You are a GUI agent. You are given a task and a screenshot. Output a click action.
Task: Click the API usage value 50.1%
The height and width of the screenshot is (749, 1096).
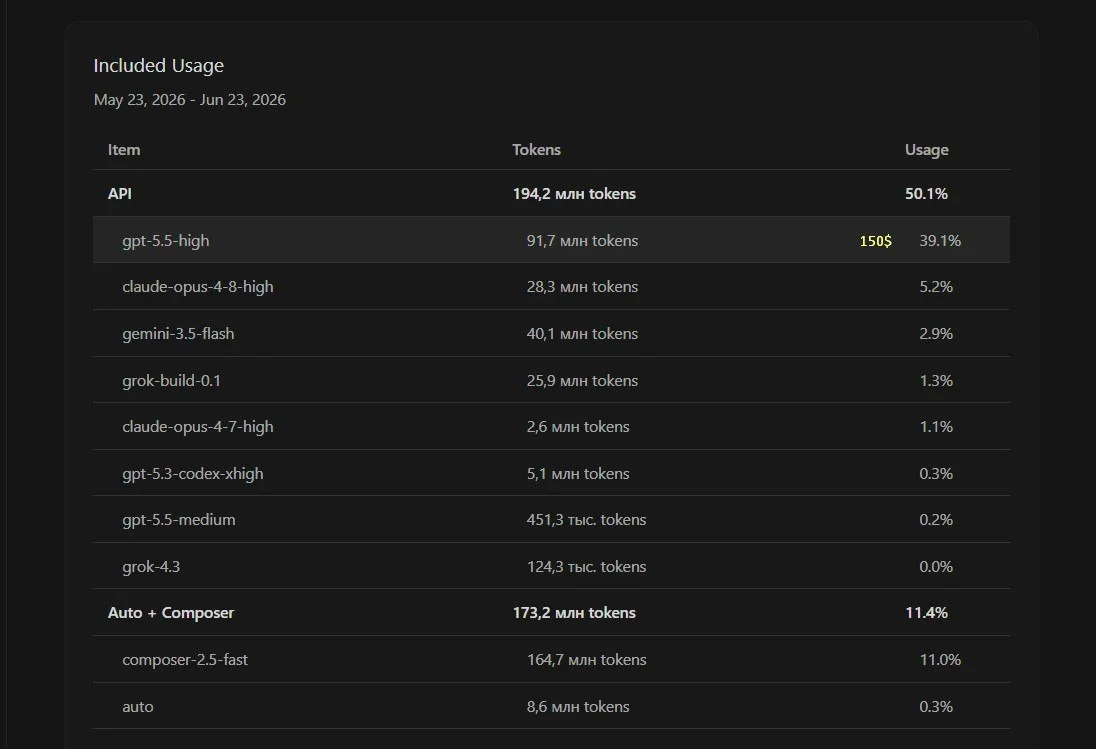(926, 194)
